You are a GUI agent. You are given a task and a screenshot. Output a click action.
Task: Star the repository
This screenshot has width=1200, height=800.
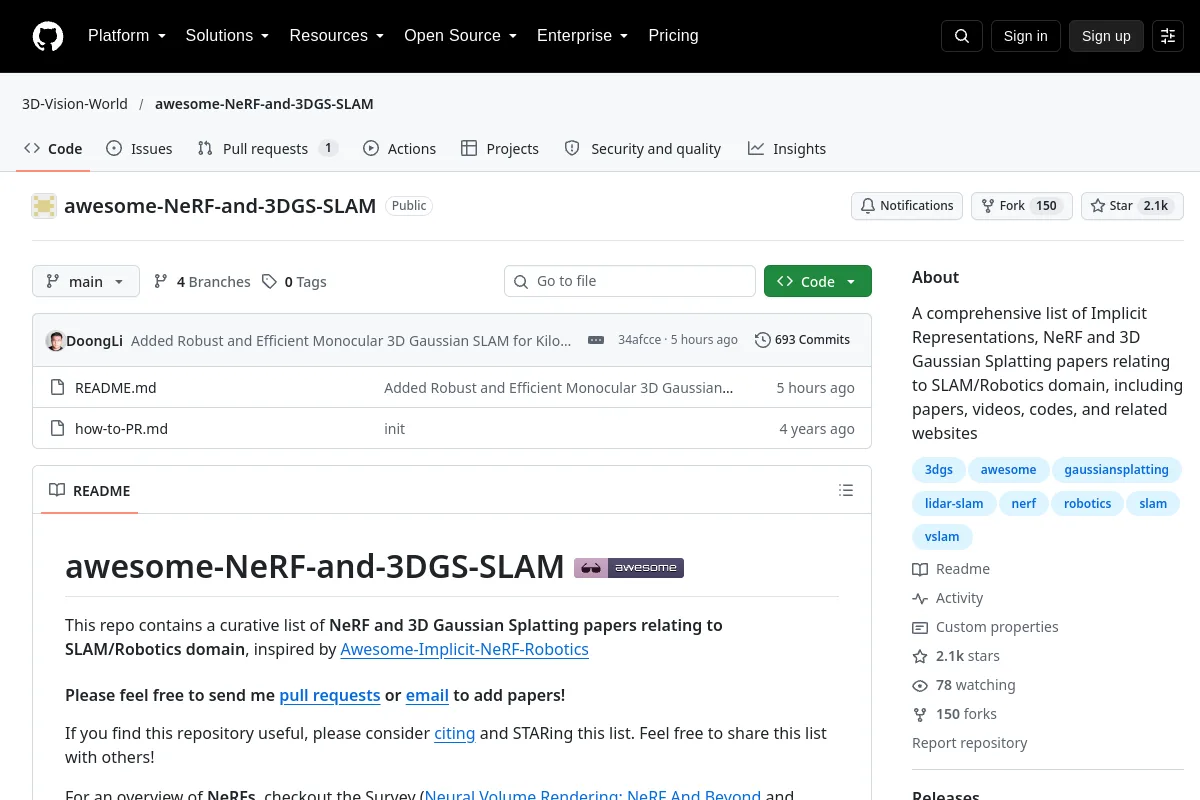click(1132, 206)
